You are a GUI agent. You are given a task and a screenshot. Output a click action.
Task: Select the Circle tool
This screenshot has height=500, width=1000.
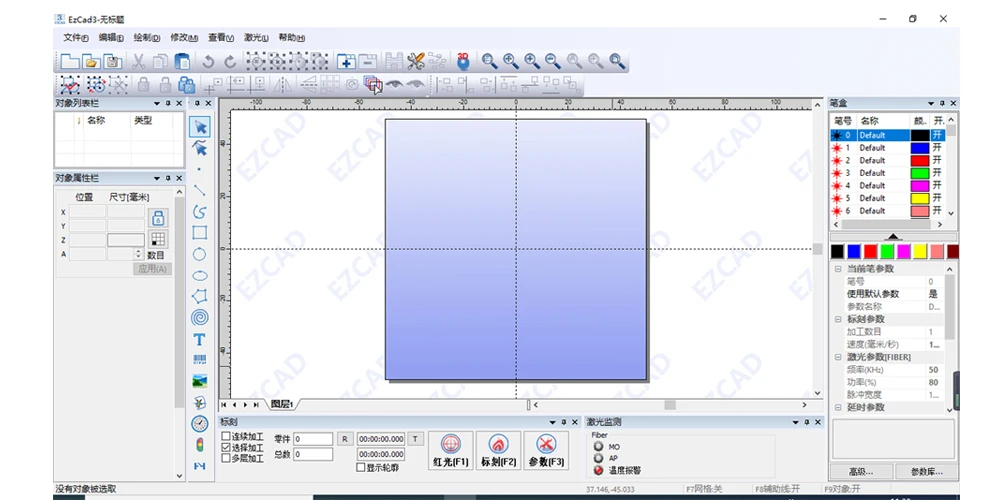pos(200,254)
